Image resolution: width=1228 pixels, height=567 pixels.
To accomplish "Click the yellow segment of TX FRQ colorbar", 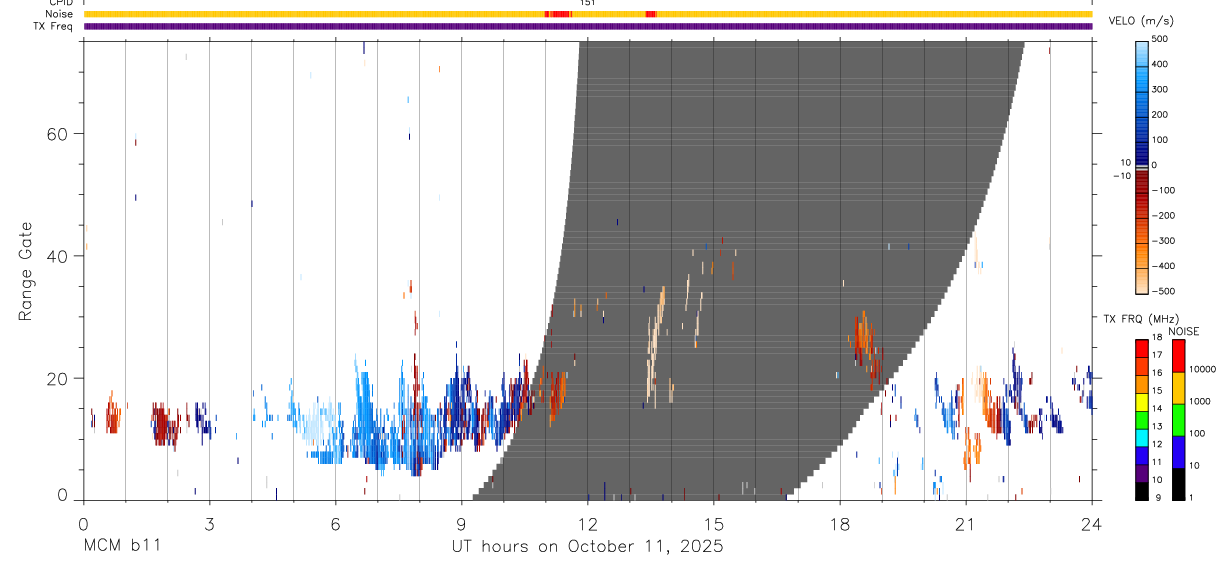I will [x=1142, y=401].
